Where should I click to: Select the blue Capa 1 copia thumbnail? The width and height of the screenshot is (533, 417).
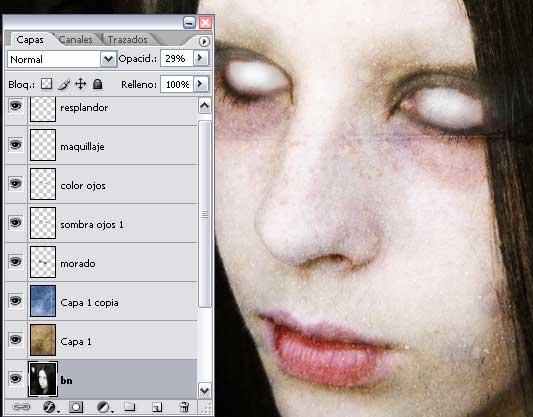[x=43, y=301]
